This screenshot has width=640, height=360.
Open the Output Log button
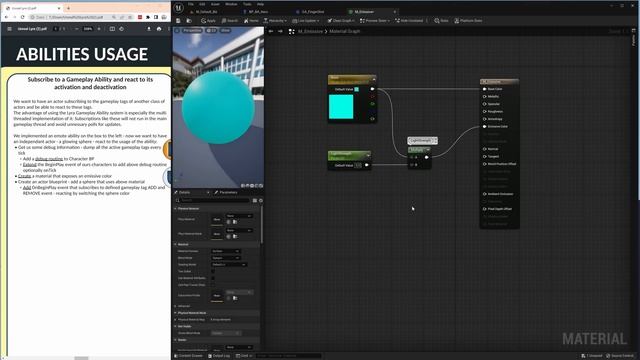click(219, 356)
